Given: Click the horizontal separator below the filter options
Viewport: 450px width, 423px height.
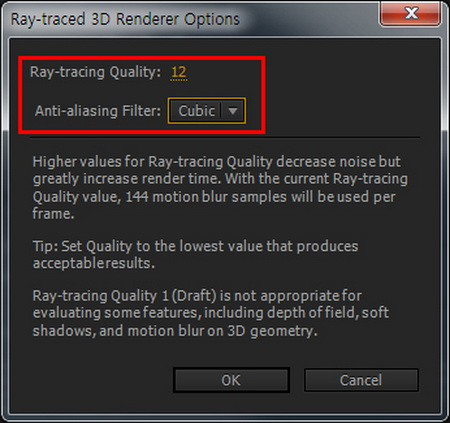Looking at the screenshot, I should pos(225,137).
